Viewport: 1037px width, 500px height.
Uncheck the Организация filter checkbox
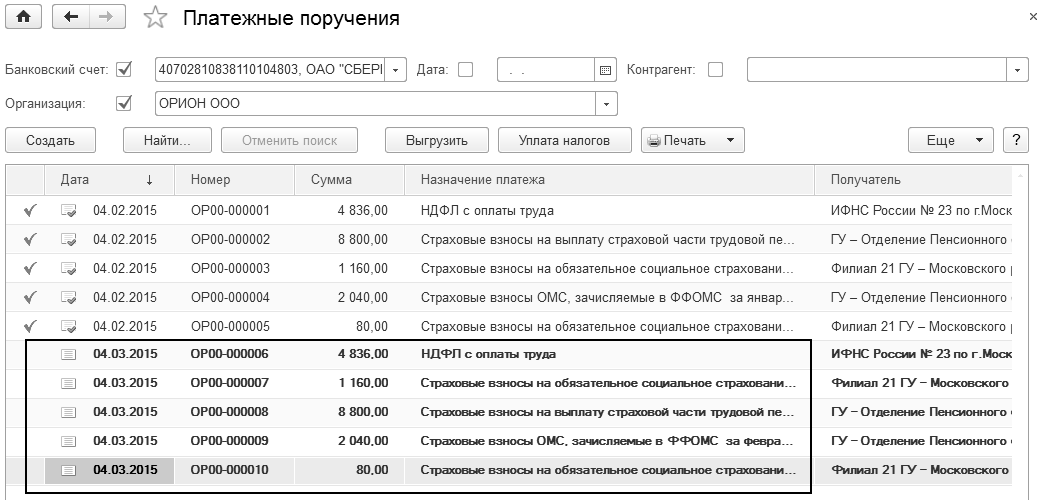[125, 103]
